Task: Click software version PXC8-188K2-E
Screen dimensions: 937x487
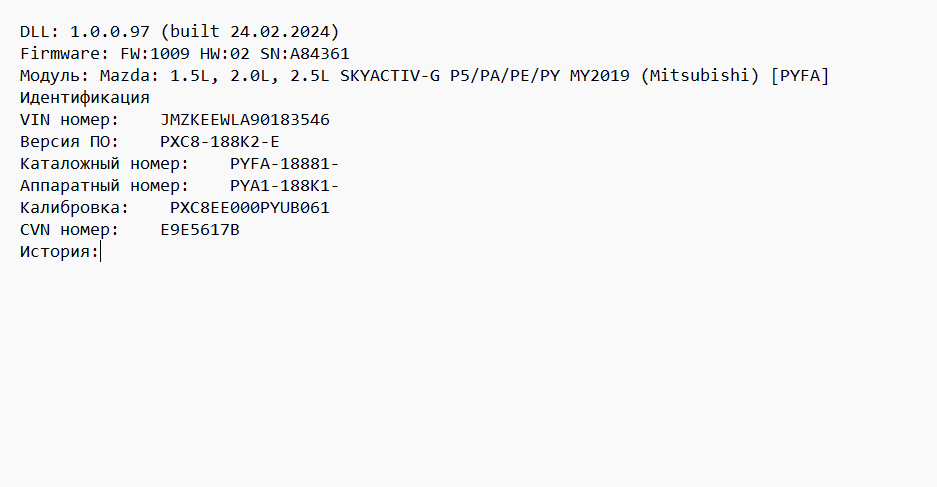Action: click(220, 142)
